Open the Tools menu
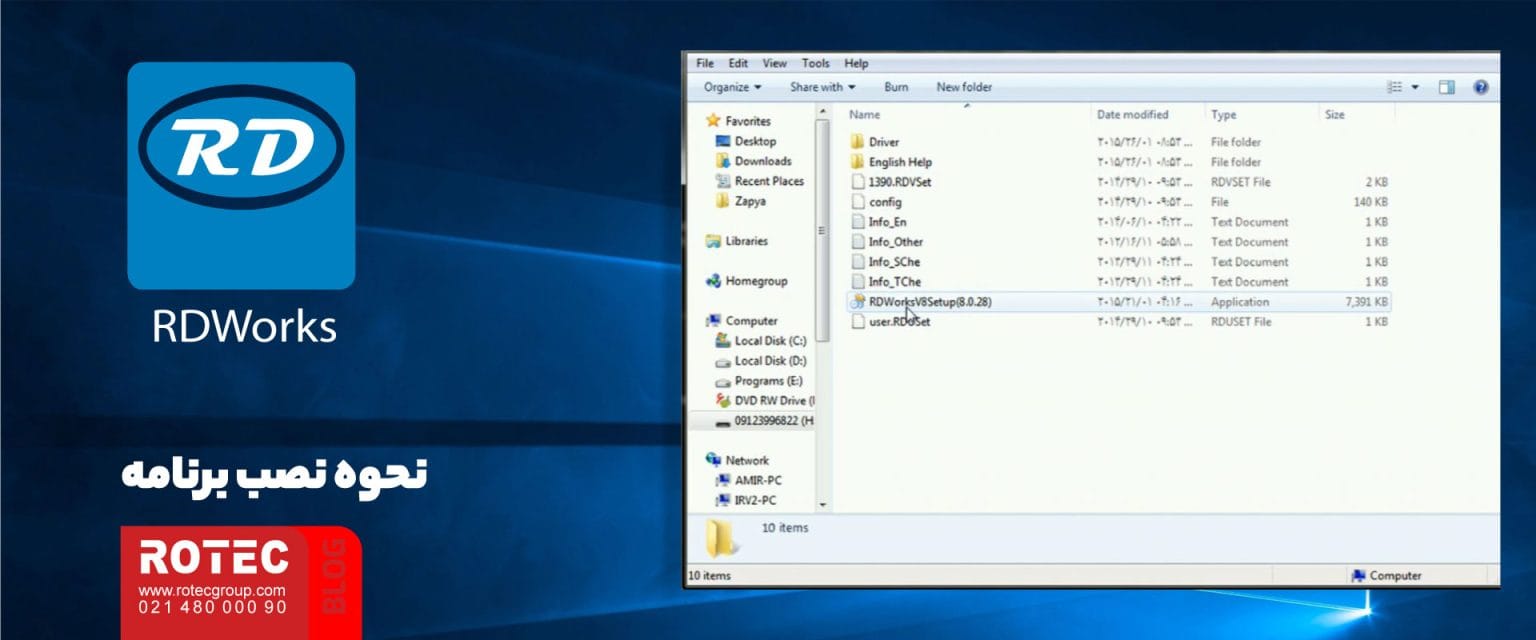Image resolution: width=1536 pixels, height=640 pixels. (815, 63)
